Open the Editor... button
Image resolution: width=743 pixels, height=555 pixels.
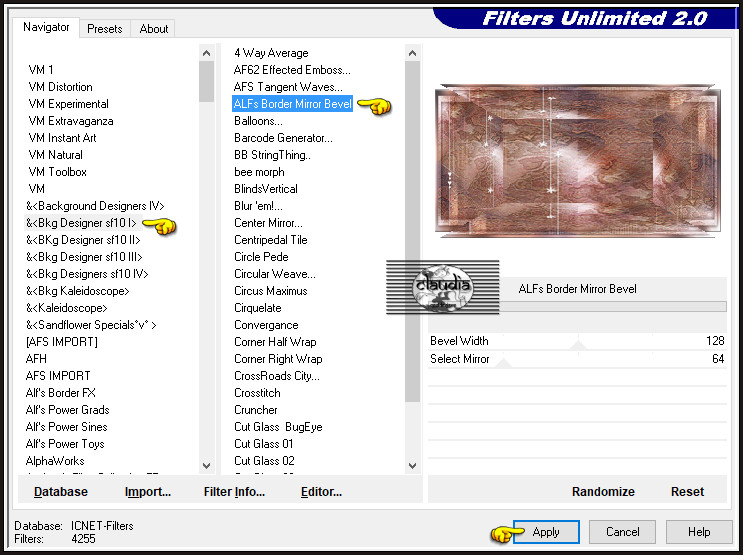point(321,491)
